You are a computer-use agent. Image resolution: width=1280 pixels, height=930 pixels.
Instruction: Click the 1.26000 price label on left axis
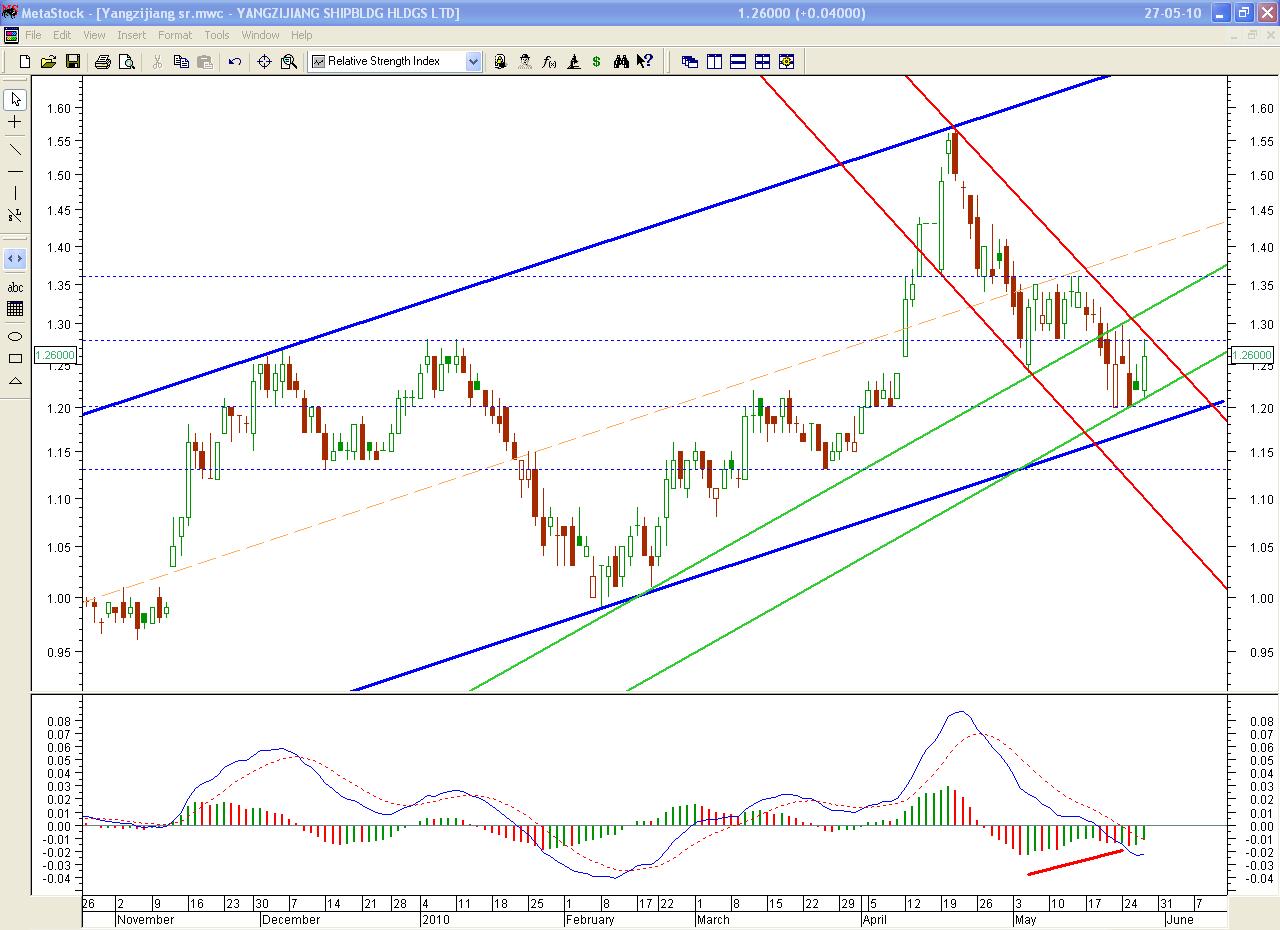[56, 355]
